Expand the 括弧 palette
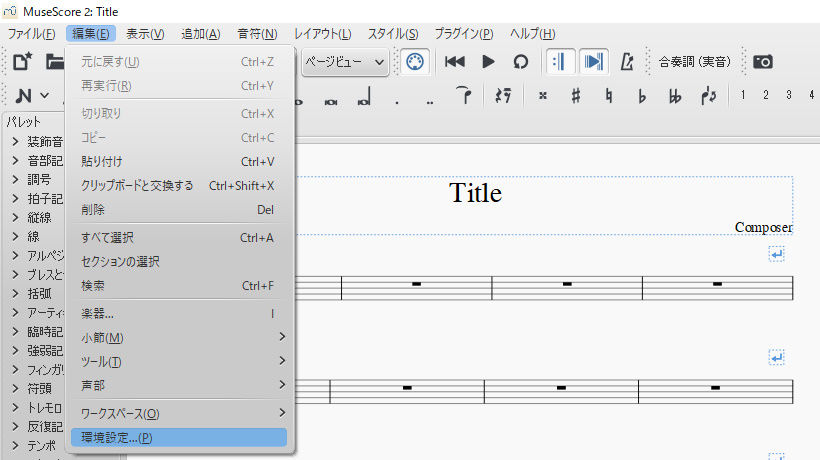The image size is (820, 460). tap(15, 293)
